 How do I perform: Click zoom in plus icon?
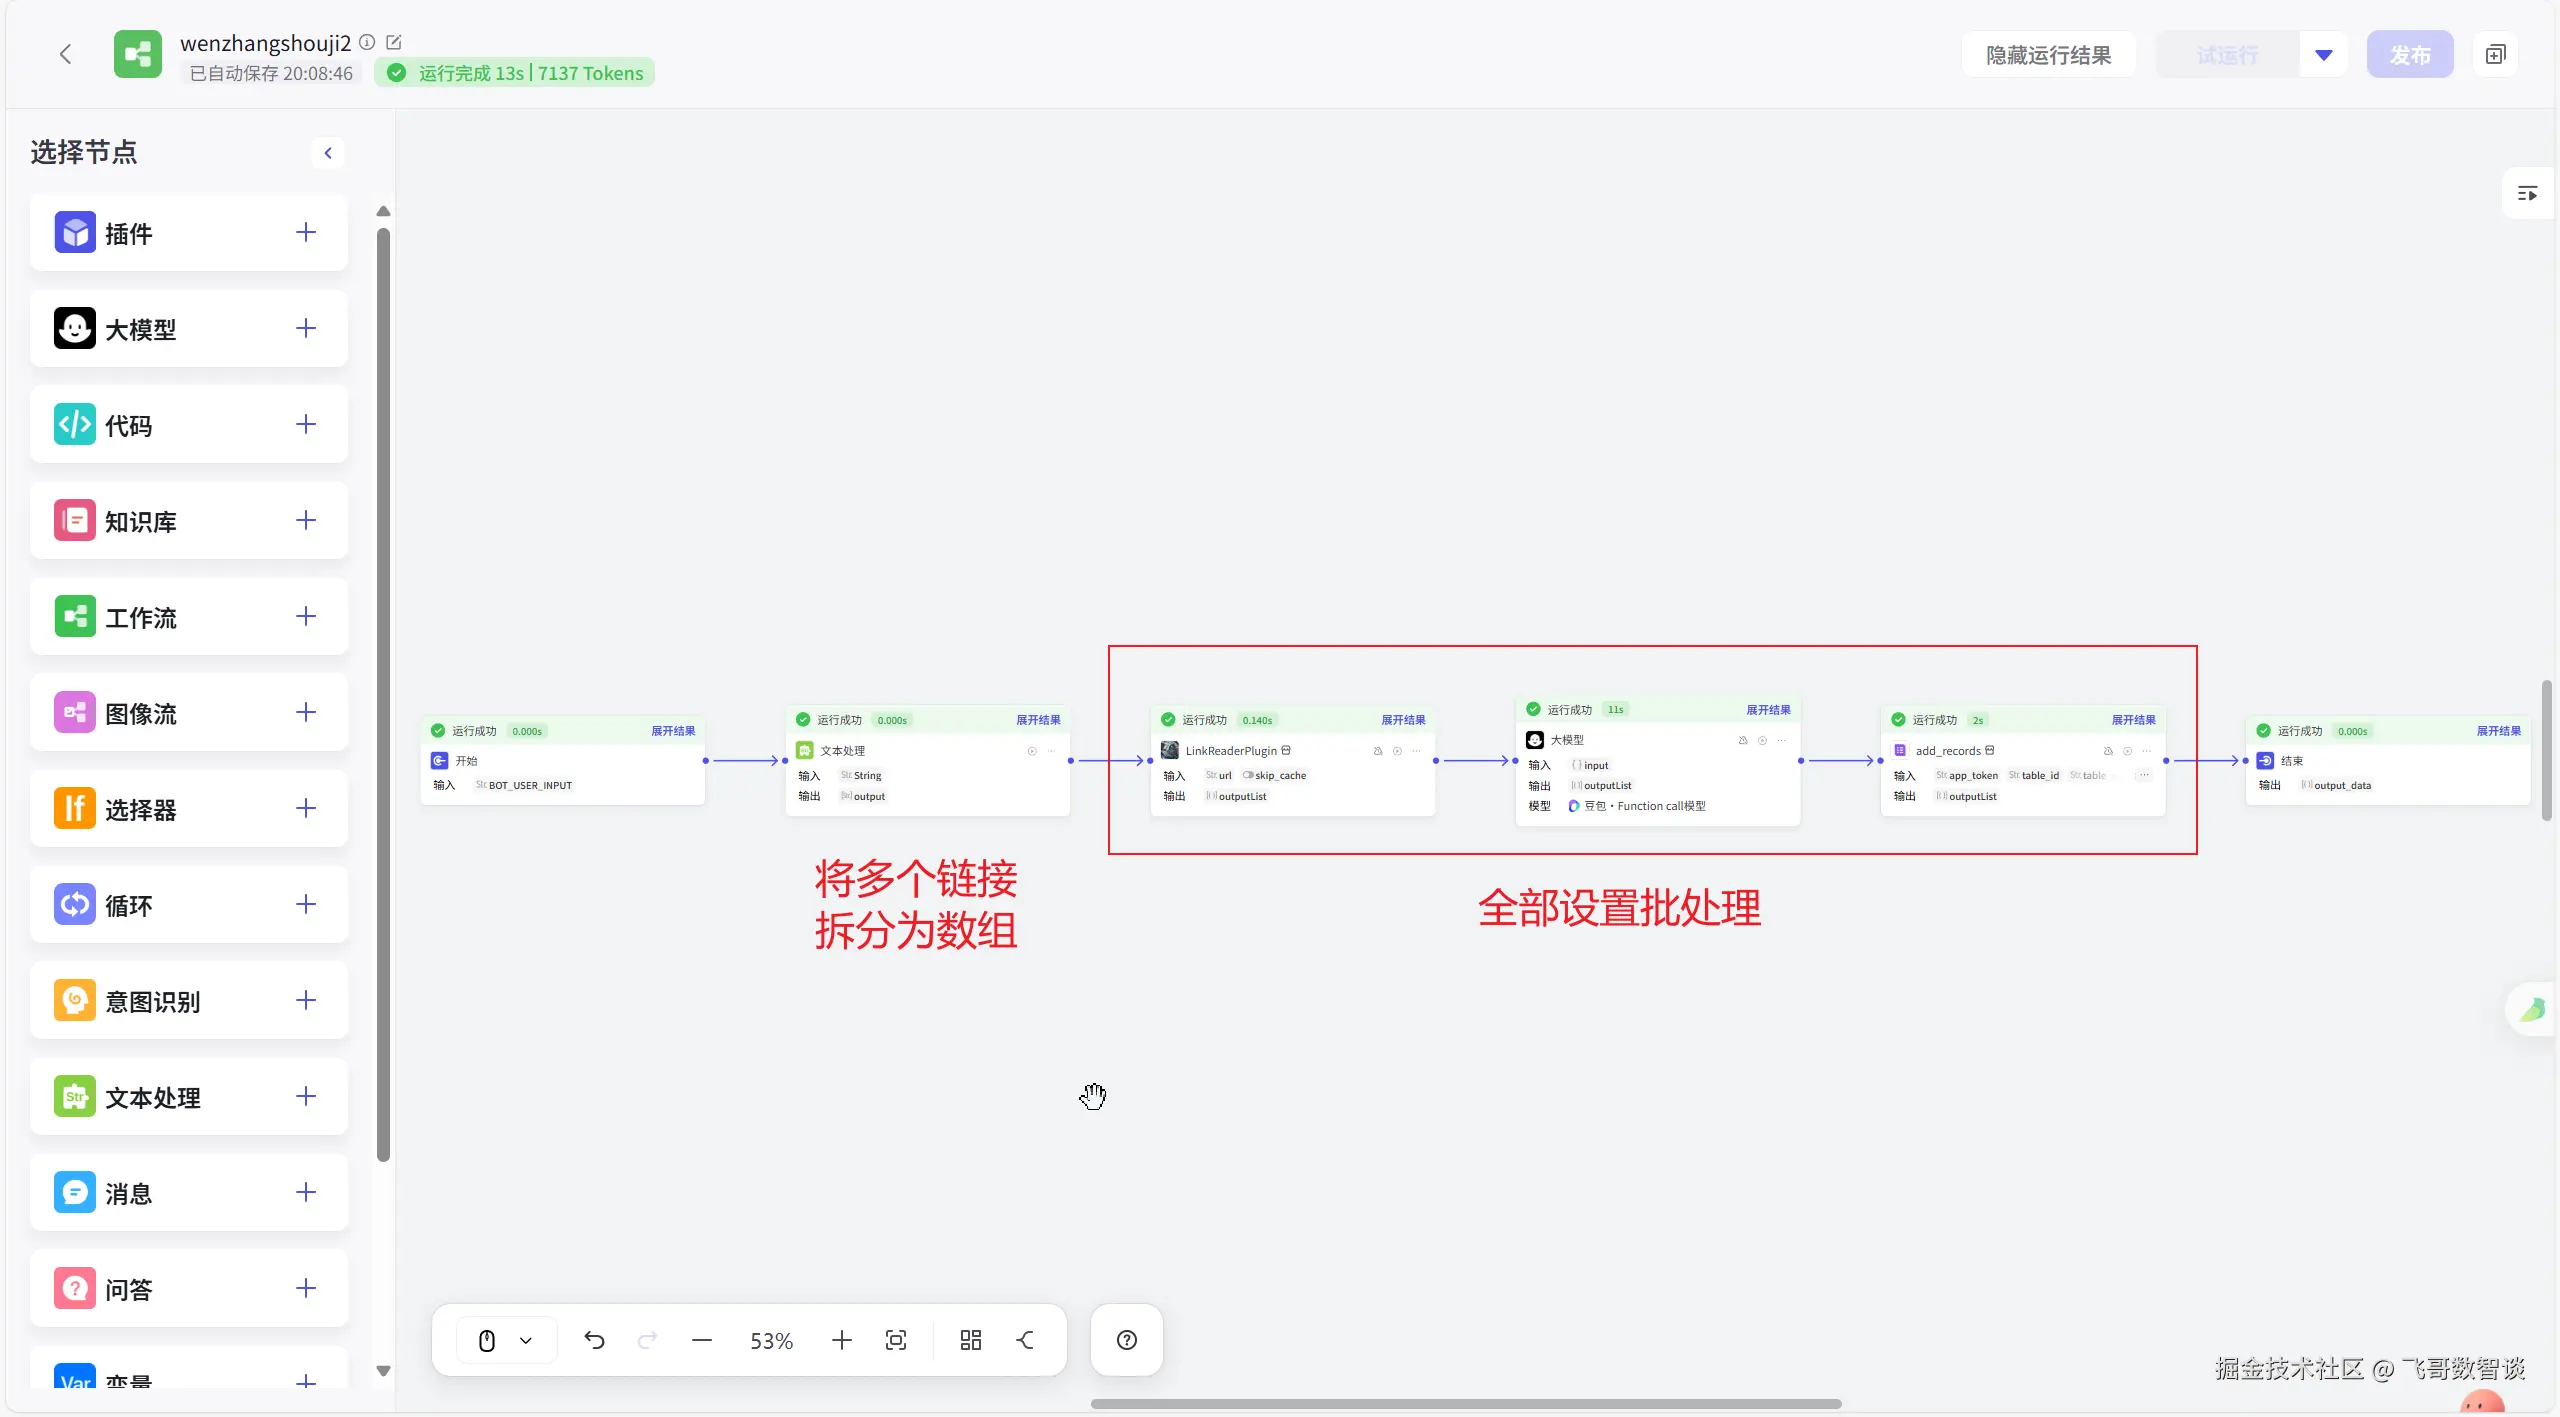841,1340
